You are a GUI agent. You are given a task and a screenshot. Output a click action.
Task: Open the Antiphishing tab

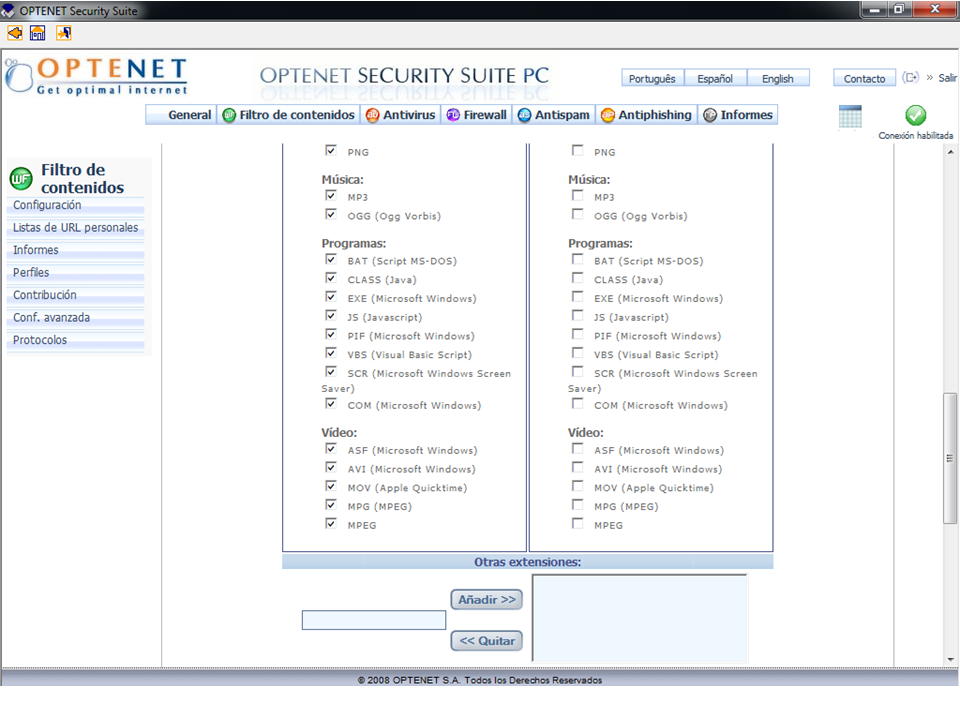(x=646, y=115)
